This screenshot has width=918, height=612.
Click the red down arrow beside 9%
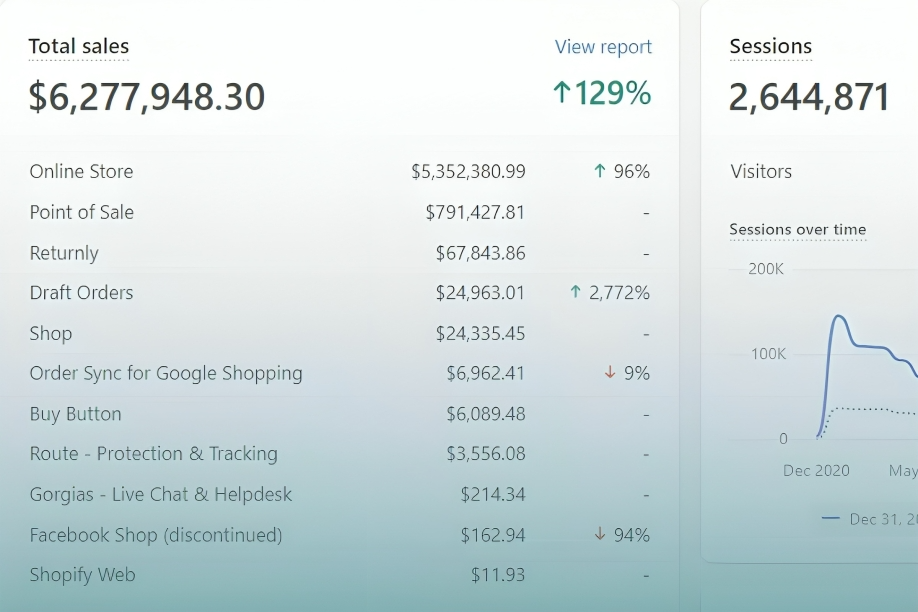(610, 373)
